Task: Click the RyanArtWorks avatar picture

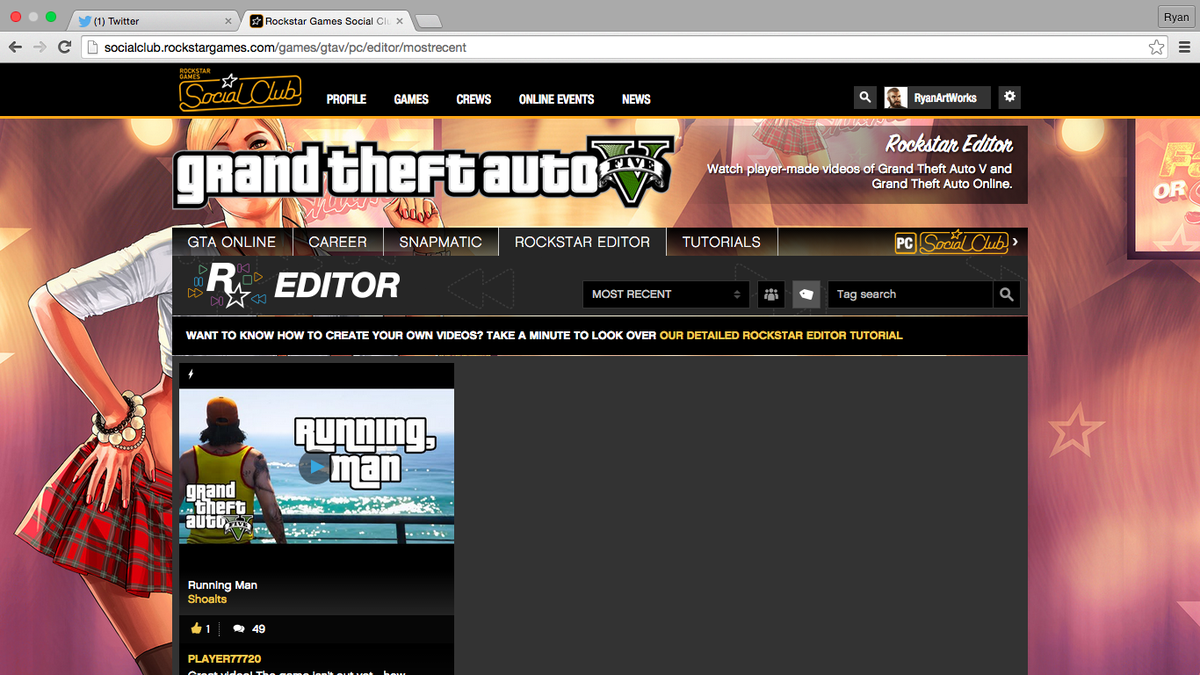Action: point(895,97)
